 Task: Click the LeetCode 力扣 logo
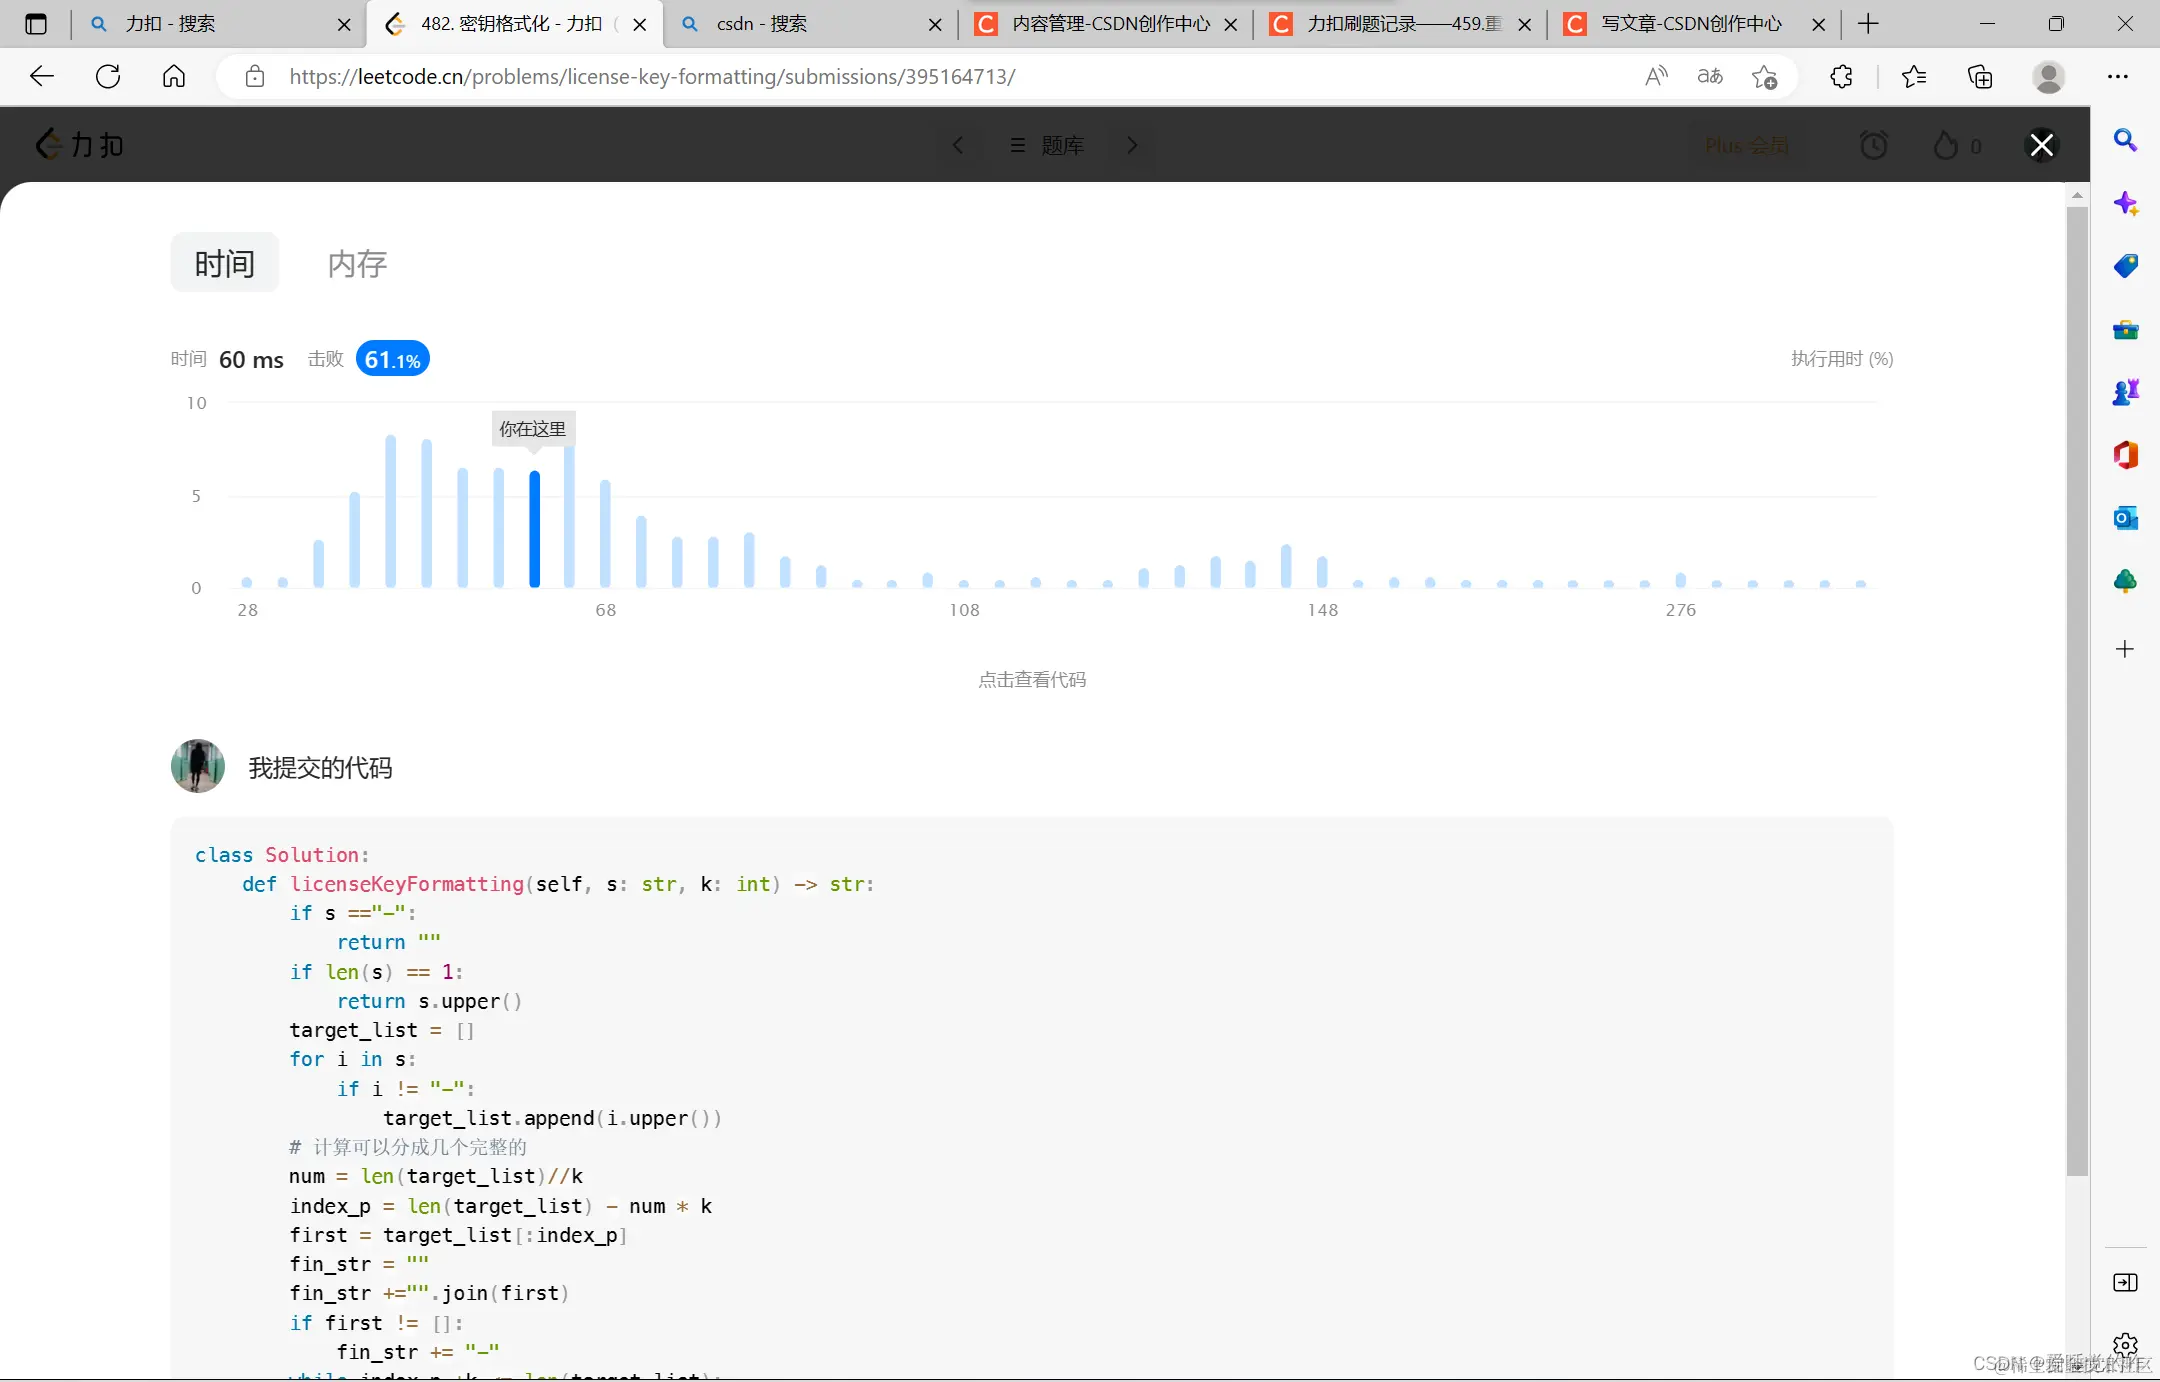80,145
